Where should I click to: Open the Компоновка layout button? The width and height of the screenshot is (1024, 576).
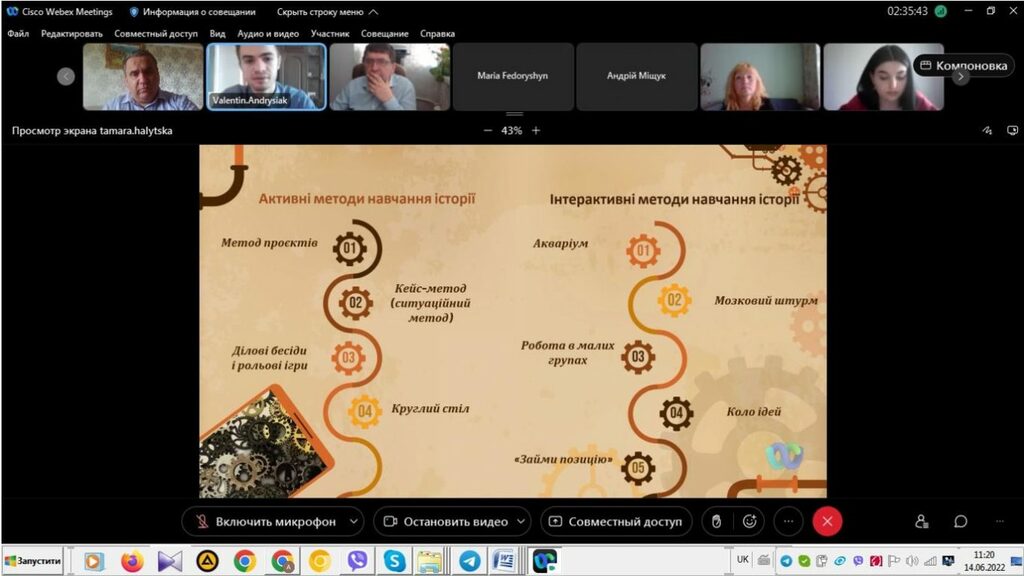[964, 65]
